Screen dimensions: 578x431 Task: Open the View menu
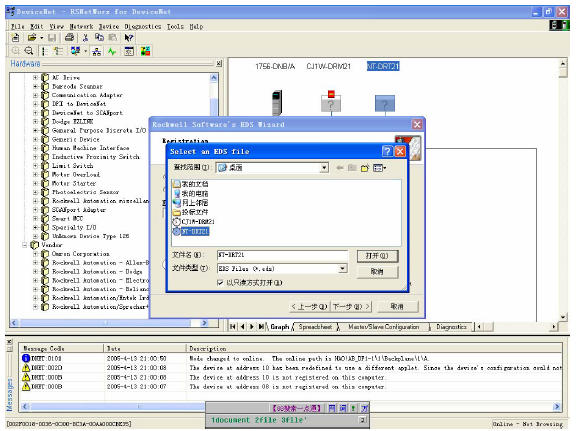pos(57,27)
